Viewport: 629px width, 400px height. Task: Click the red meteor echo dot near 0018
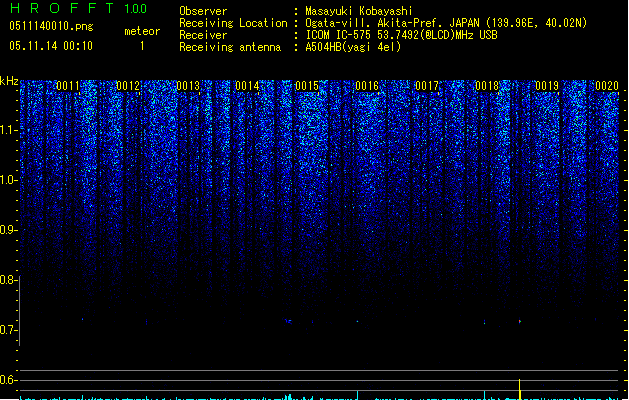tap(520, 321)
